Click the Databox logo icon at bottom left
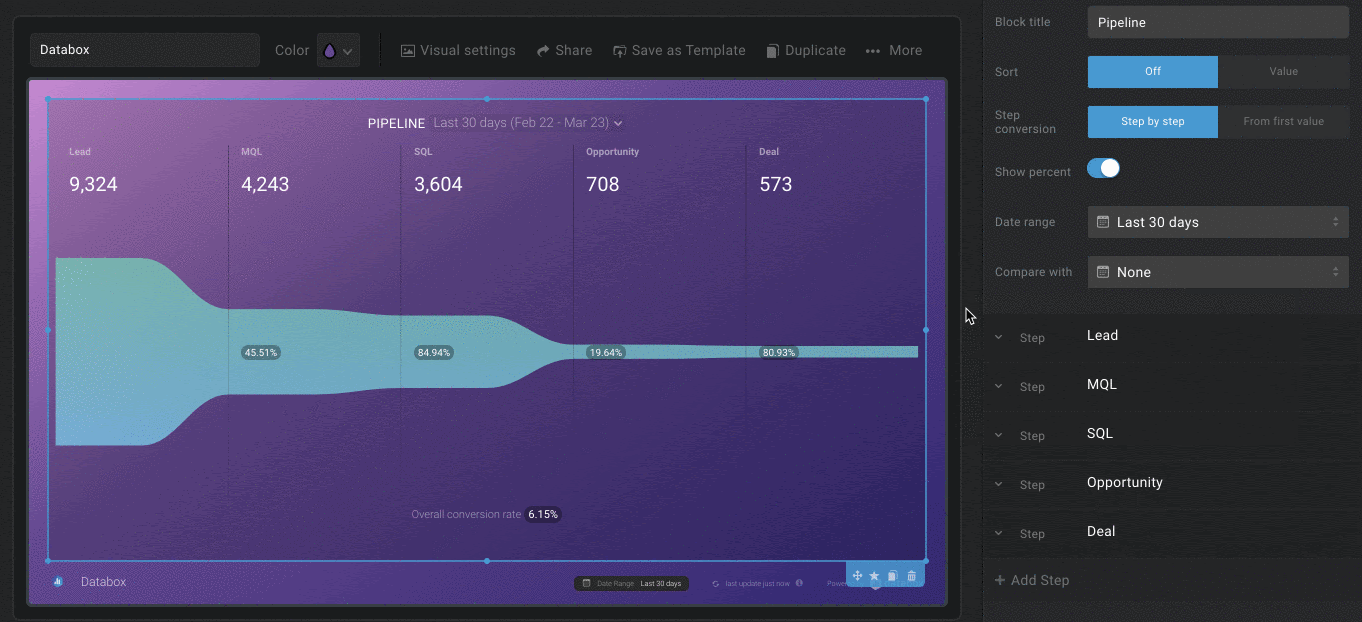The height and width of the screenshot is (622, 1362). pyautogui.click(x=58, y=582)
